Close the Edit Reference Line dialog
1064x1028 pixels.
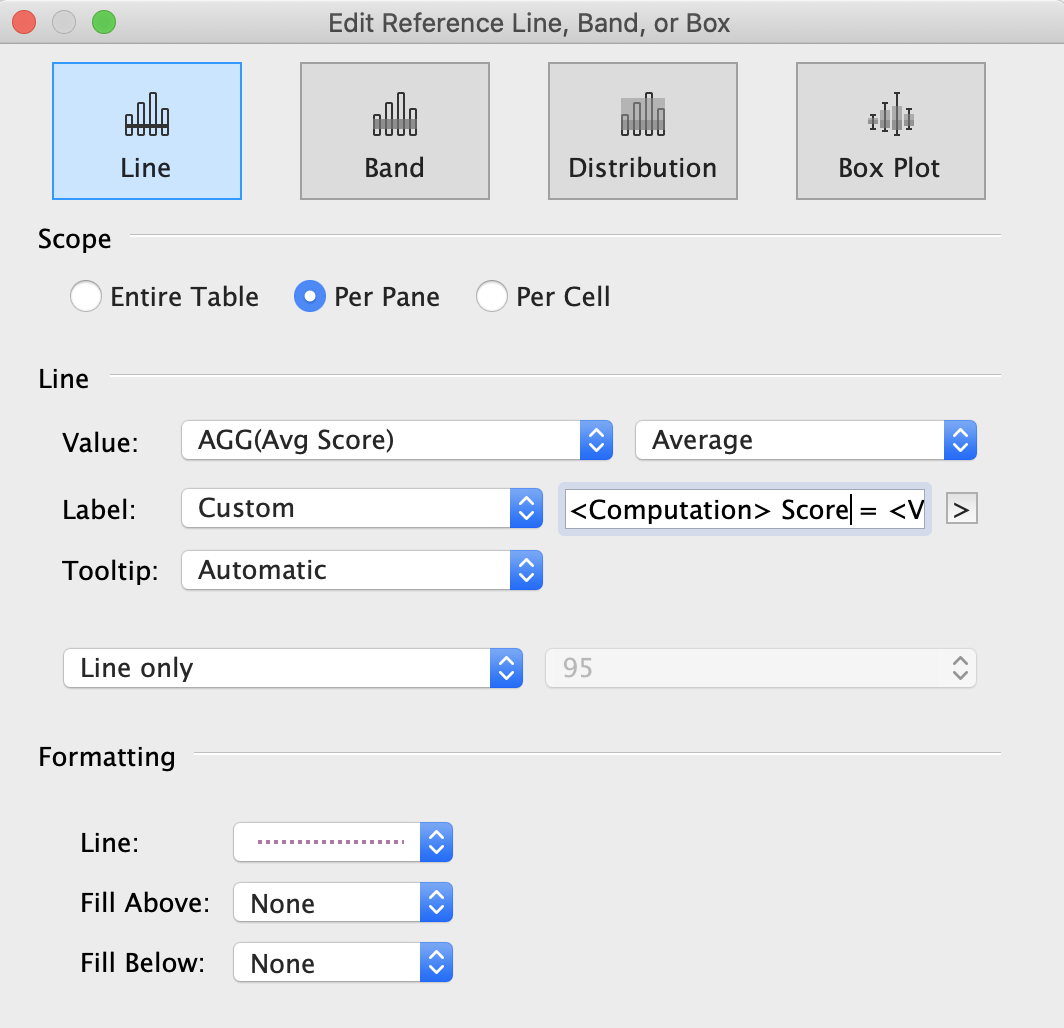pos(24,22)
